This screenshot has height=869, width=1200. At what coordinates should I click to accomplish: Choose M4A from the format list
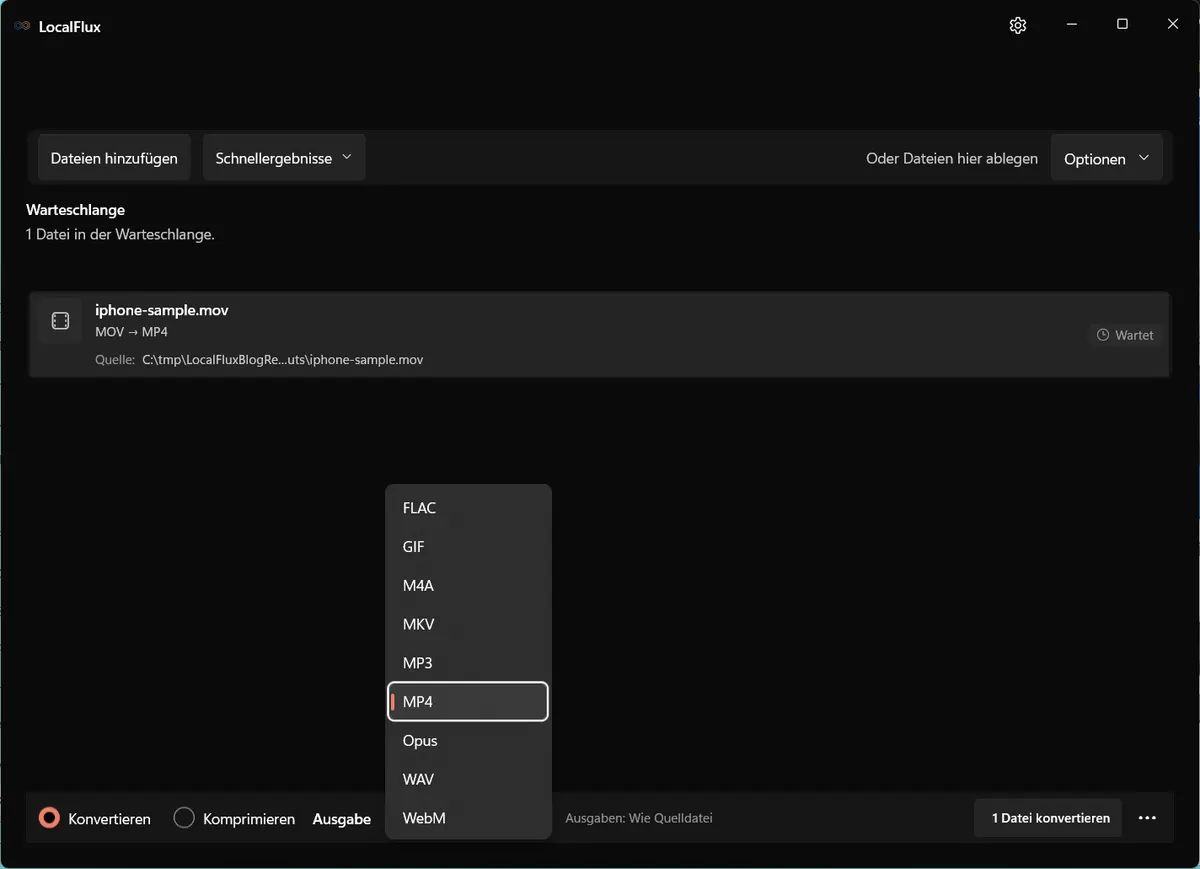click(x=468, y=586)
